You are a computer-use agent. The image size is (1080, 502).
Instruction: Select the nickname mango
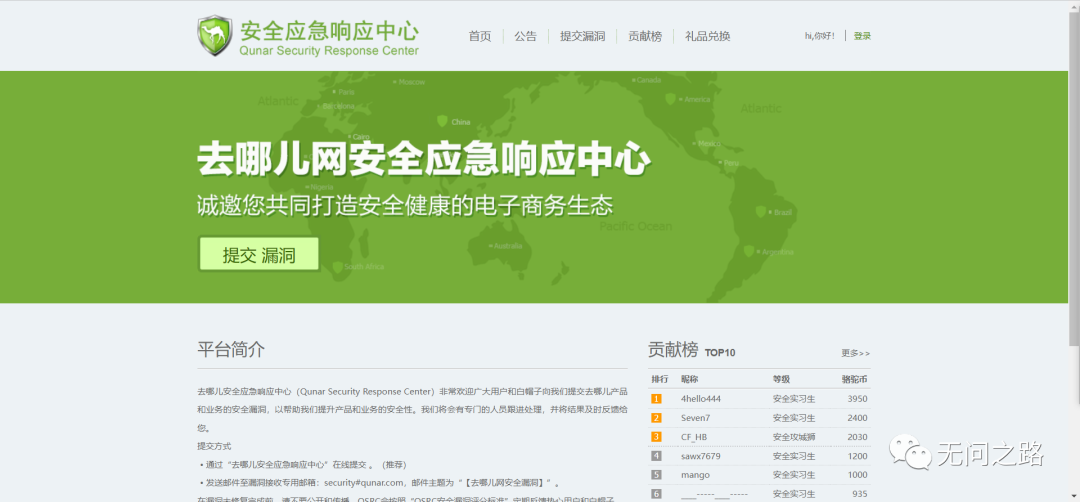click(x=696, y=475)
